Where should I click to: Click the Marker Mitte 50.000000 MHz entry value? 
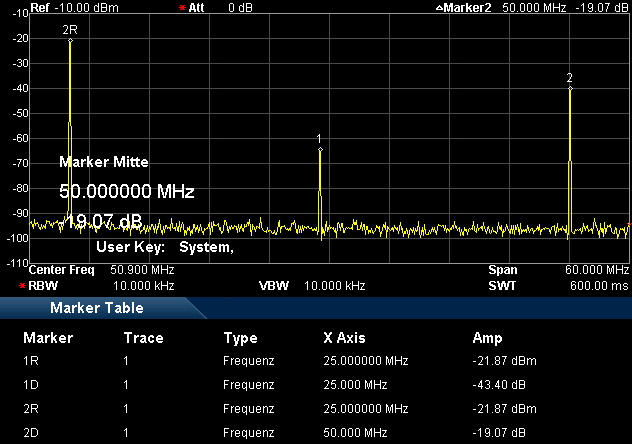coord(126,191)
